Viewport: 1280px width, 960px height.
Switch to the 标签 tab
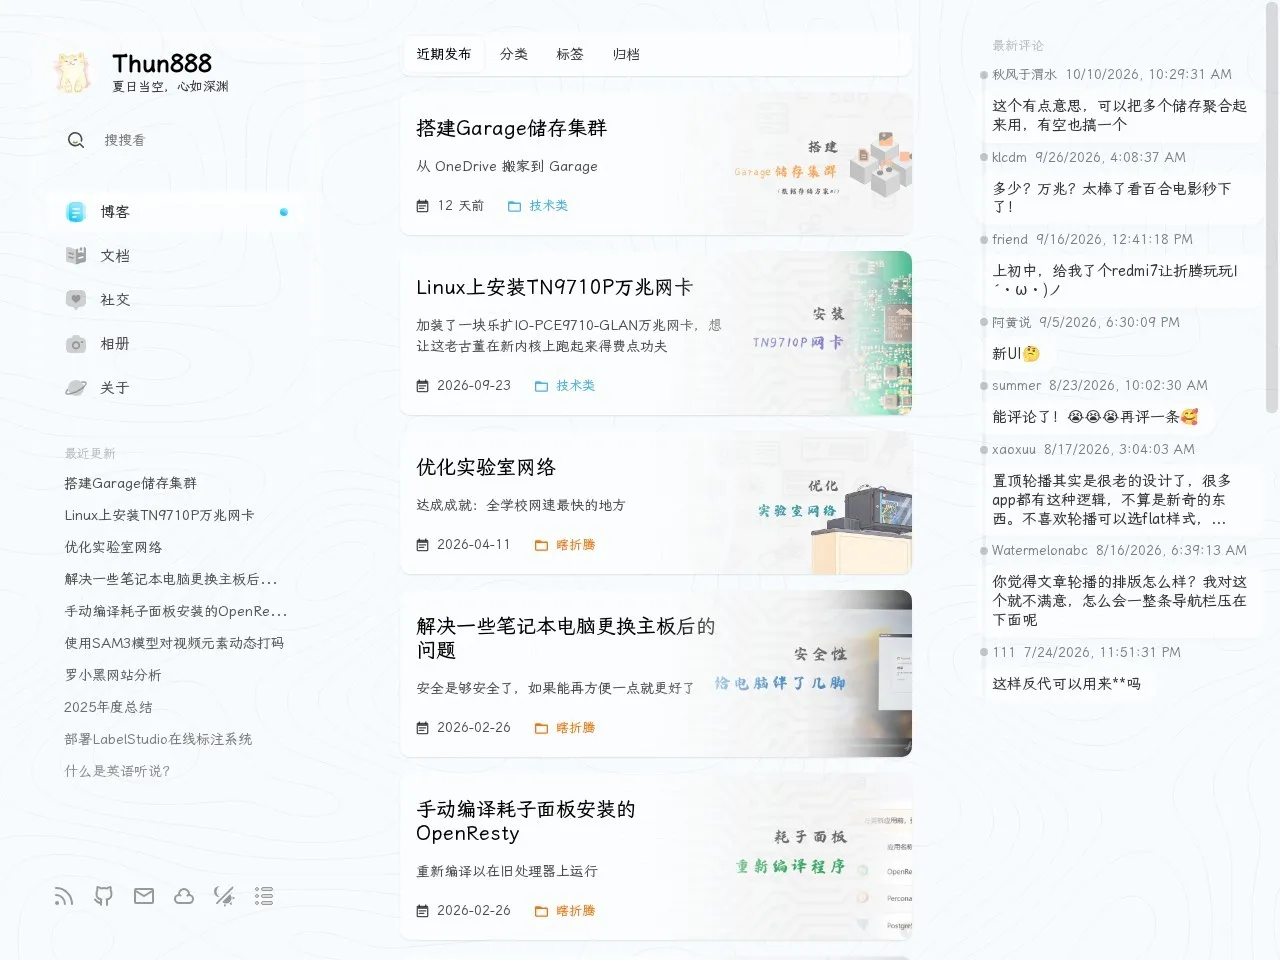570,54
